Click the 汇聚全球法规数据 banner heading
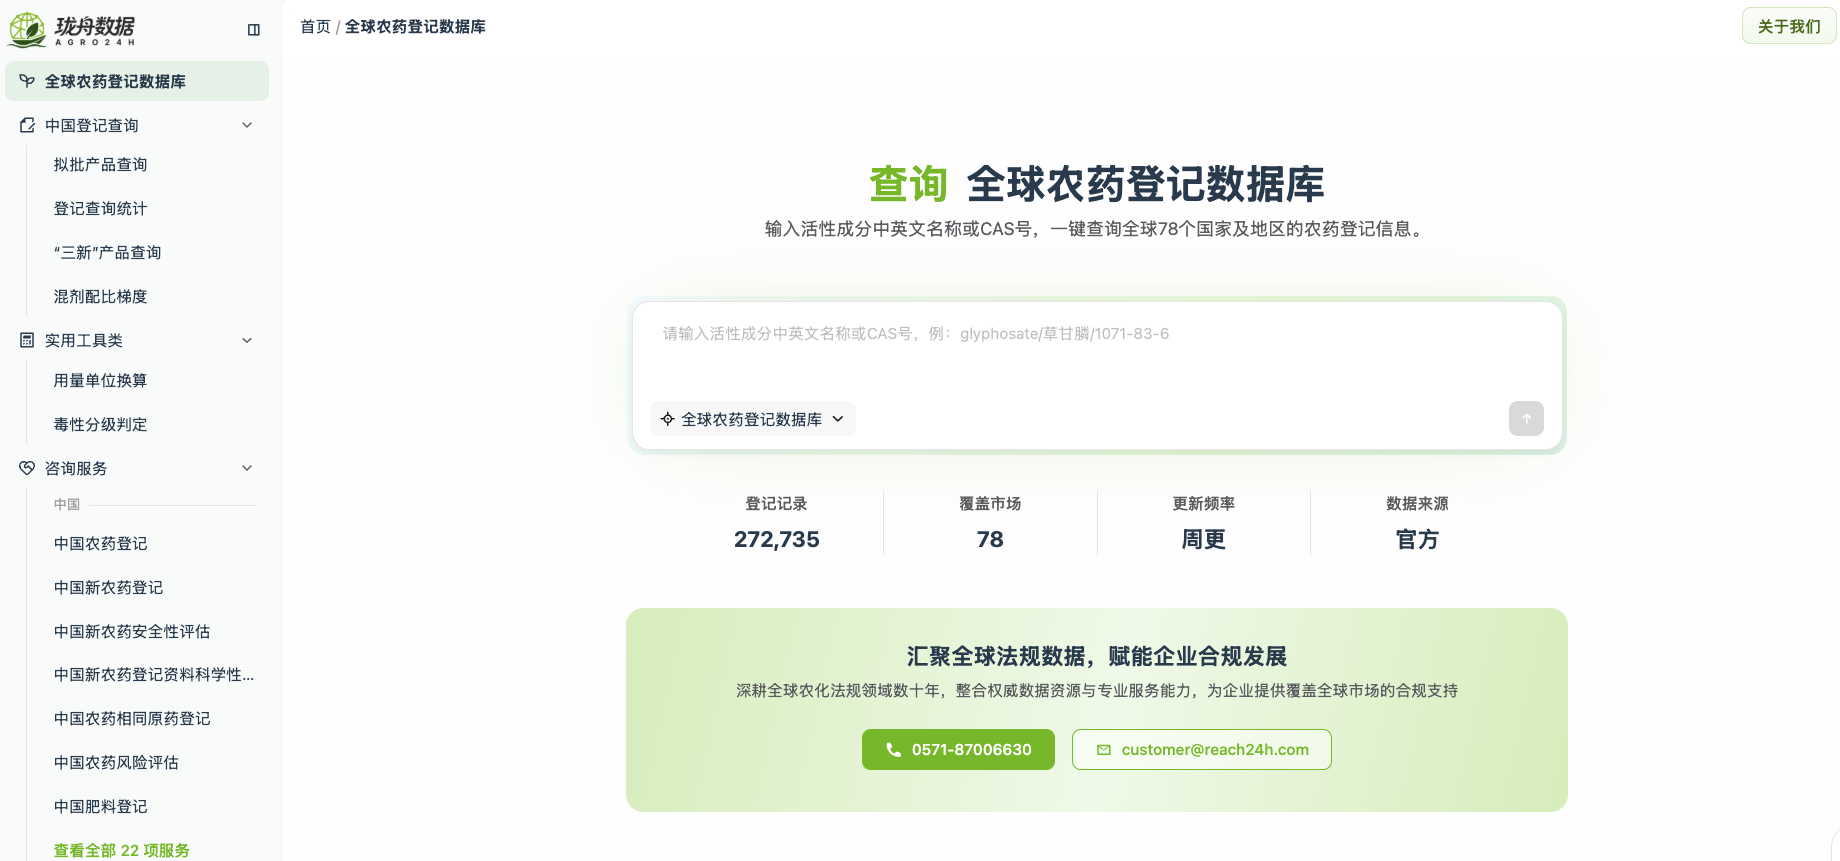 1097,657
